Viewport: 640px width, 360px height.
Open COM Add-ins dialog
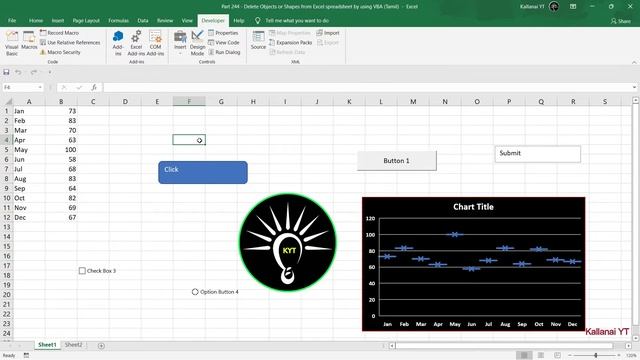(155, 43)
